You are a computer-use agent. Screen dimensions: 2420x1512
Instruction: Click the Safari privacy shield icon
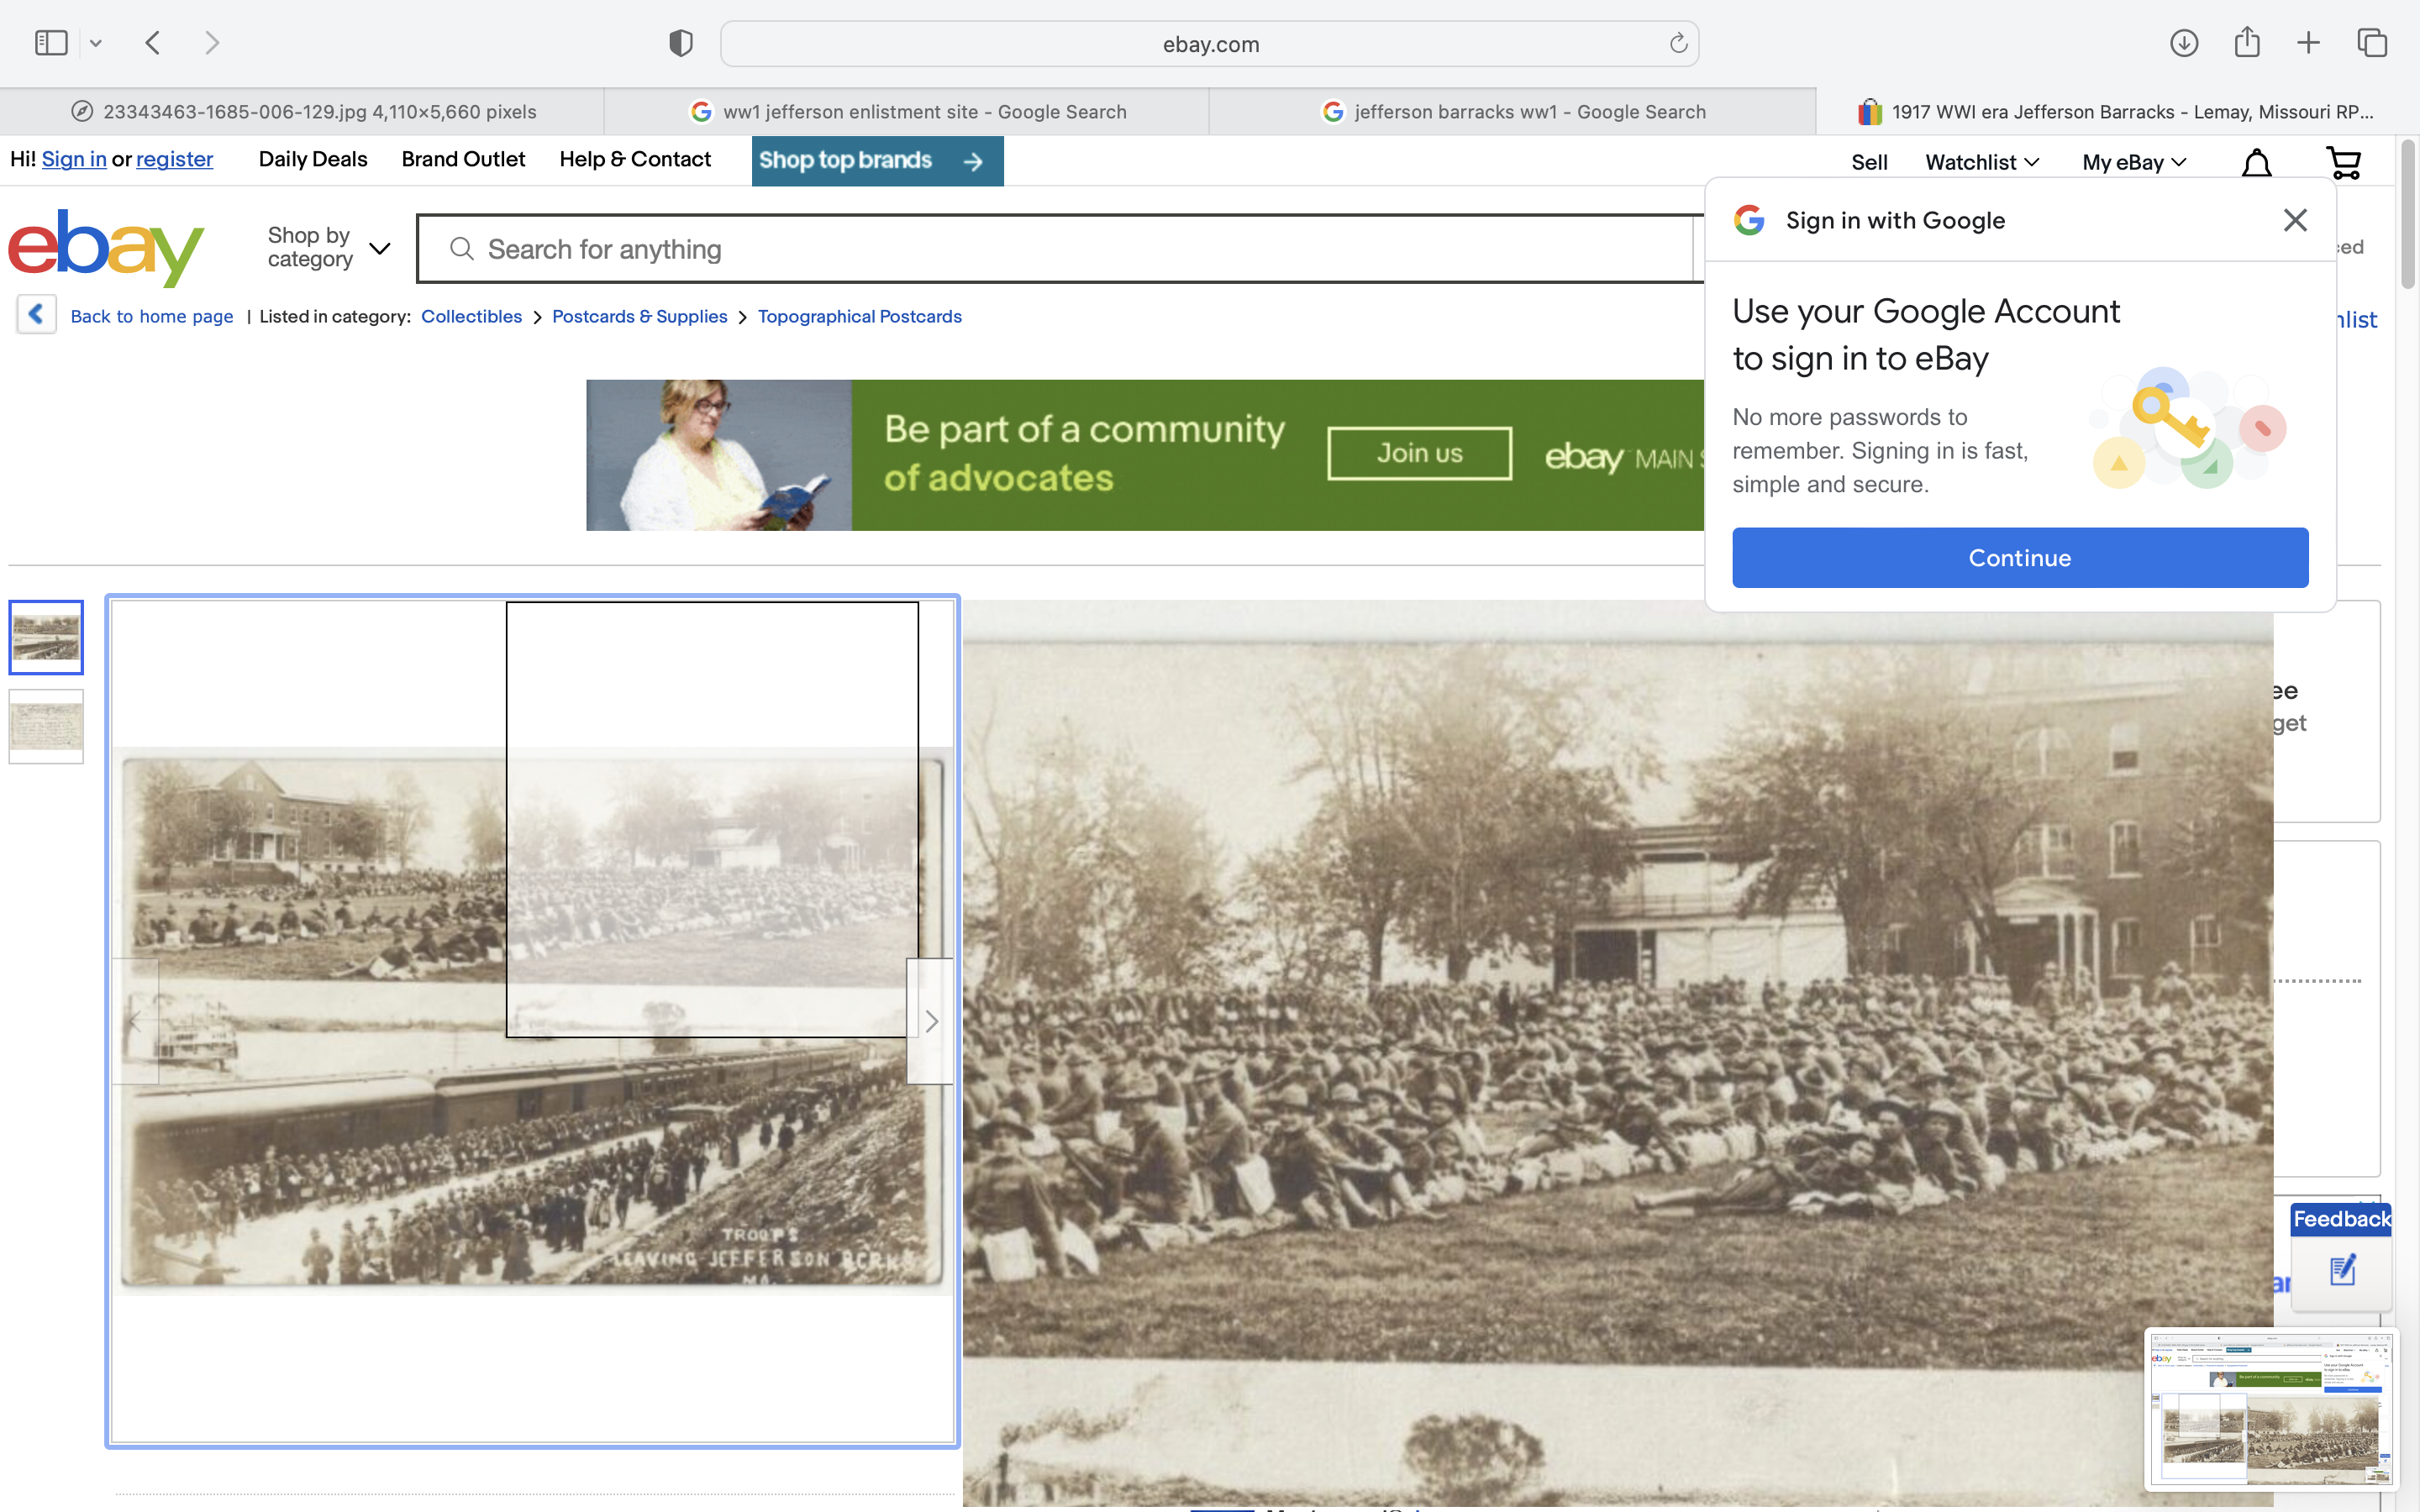coord(681,43)
